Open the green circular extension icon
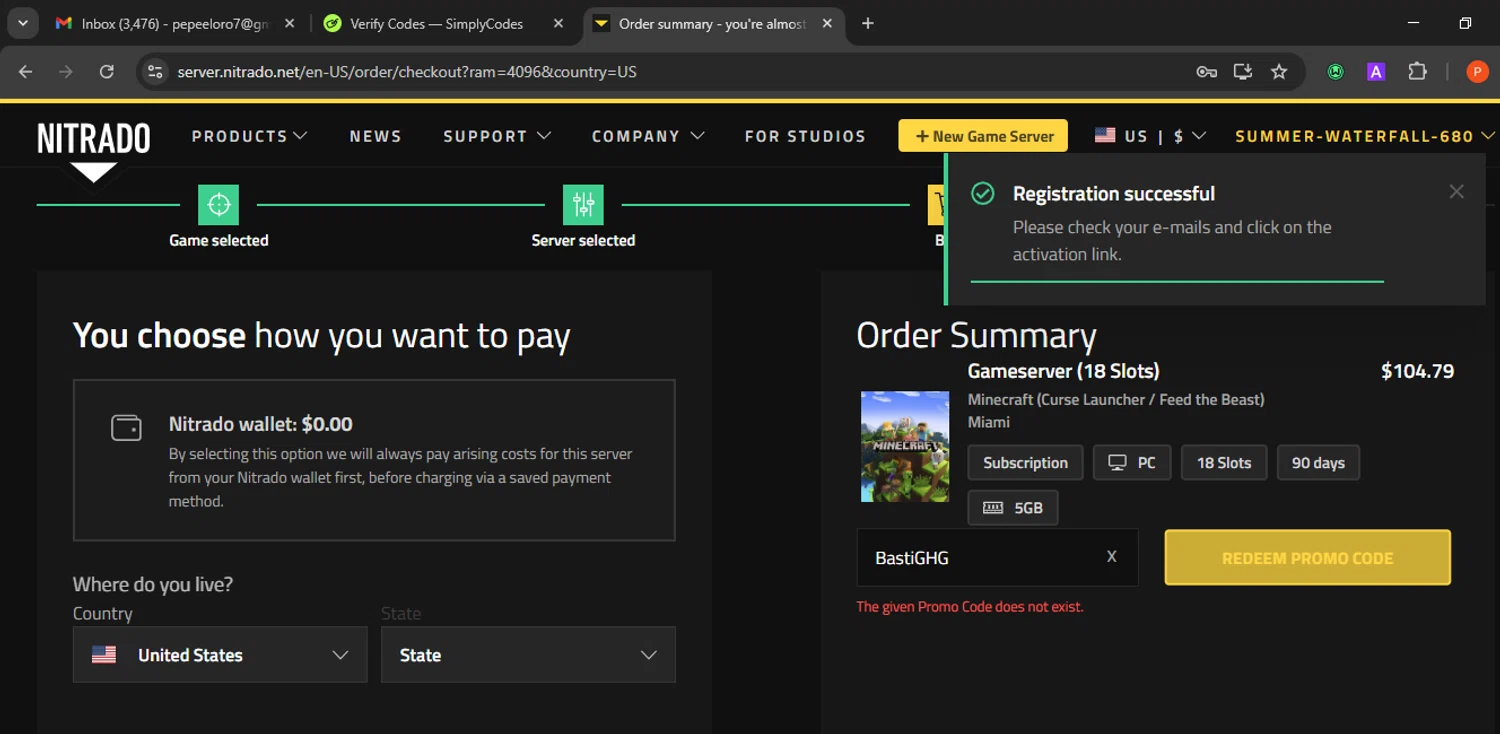Viewport: 1500px width, 734px height. pyautogui.click(x=1336, y=72)
